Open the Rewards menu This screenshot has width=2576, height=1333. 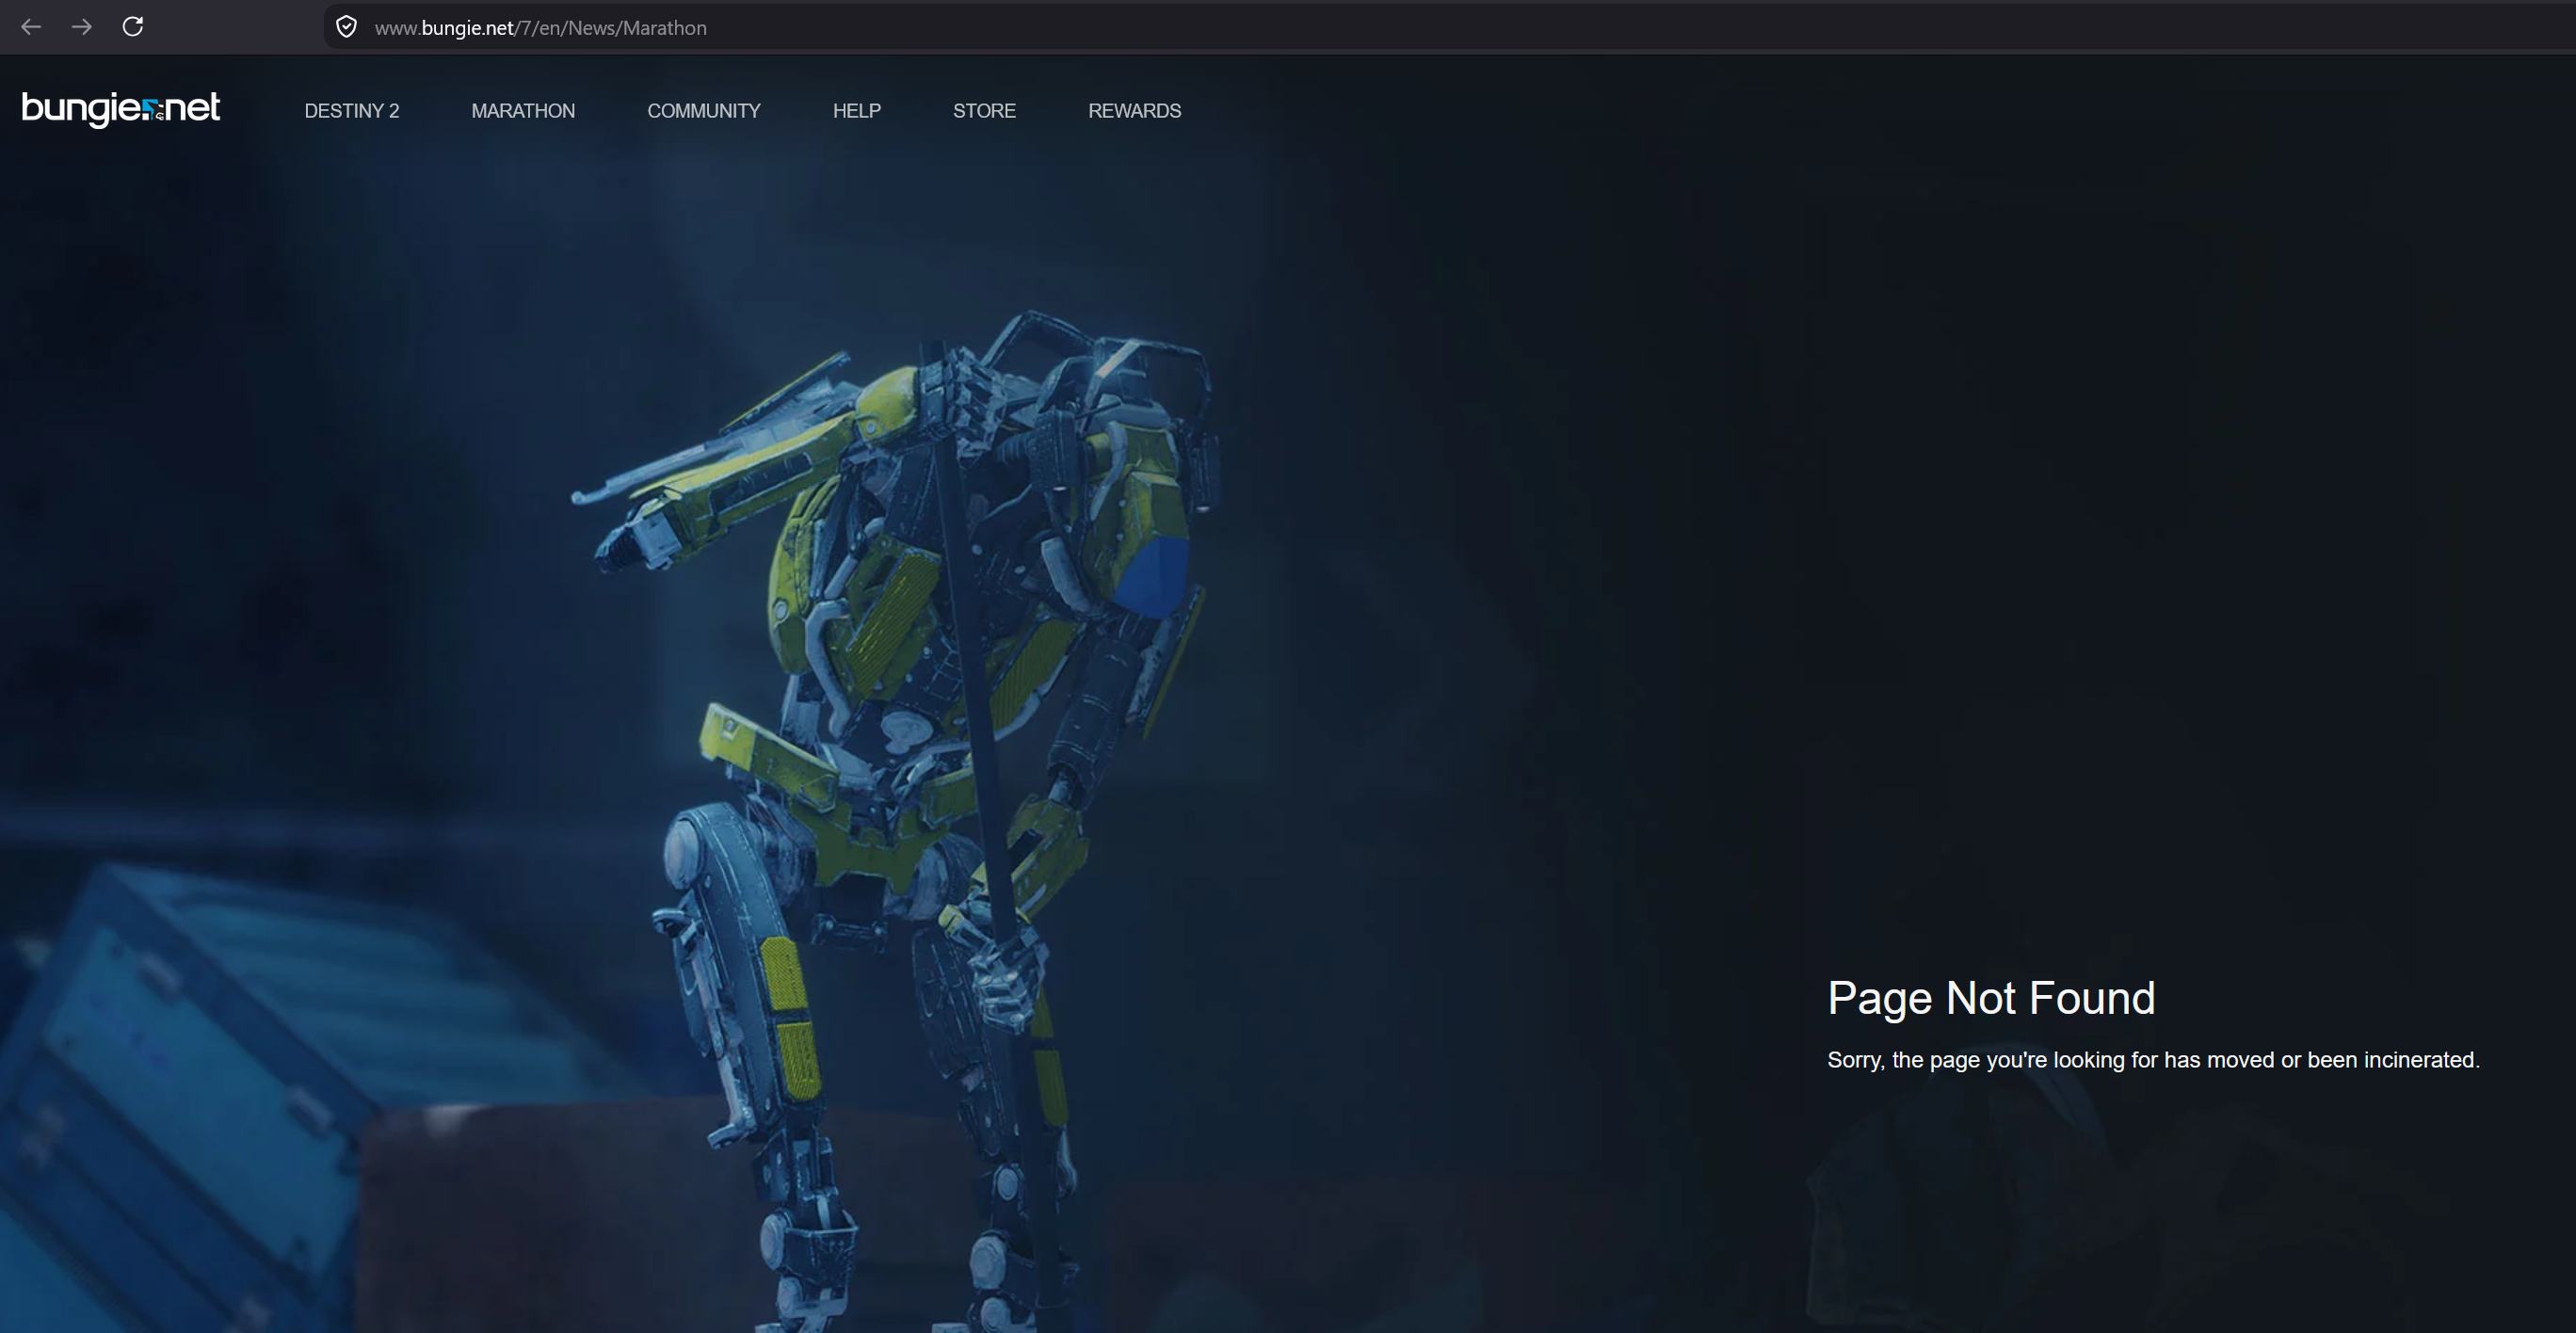1135,111
